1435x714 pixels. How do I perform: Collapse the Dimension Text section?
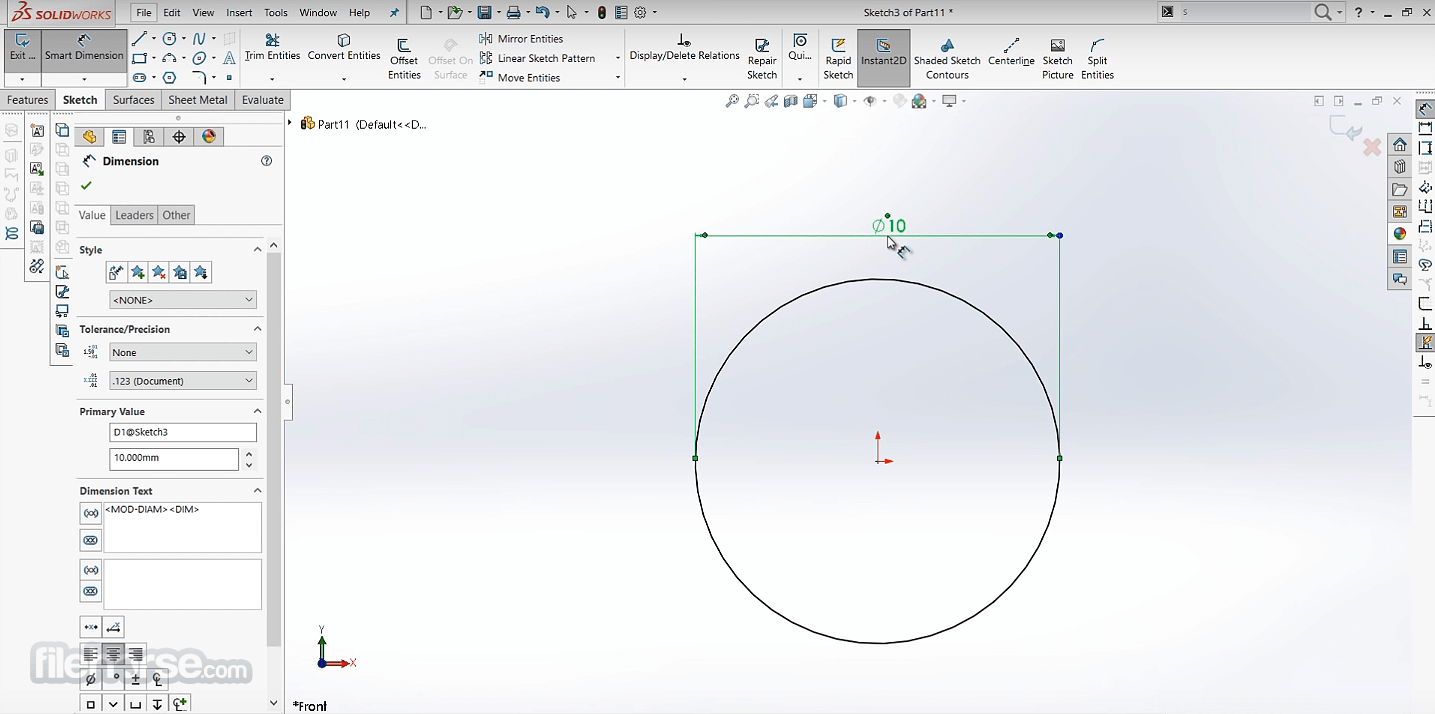click(x=257, y=491)
